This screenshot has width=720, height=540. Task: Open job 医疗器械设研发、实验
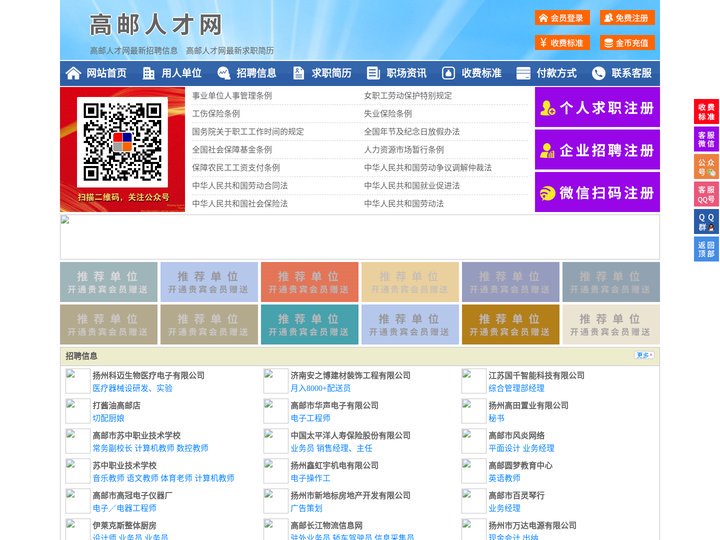[132, 388]
